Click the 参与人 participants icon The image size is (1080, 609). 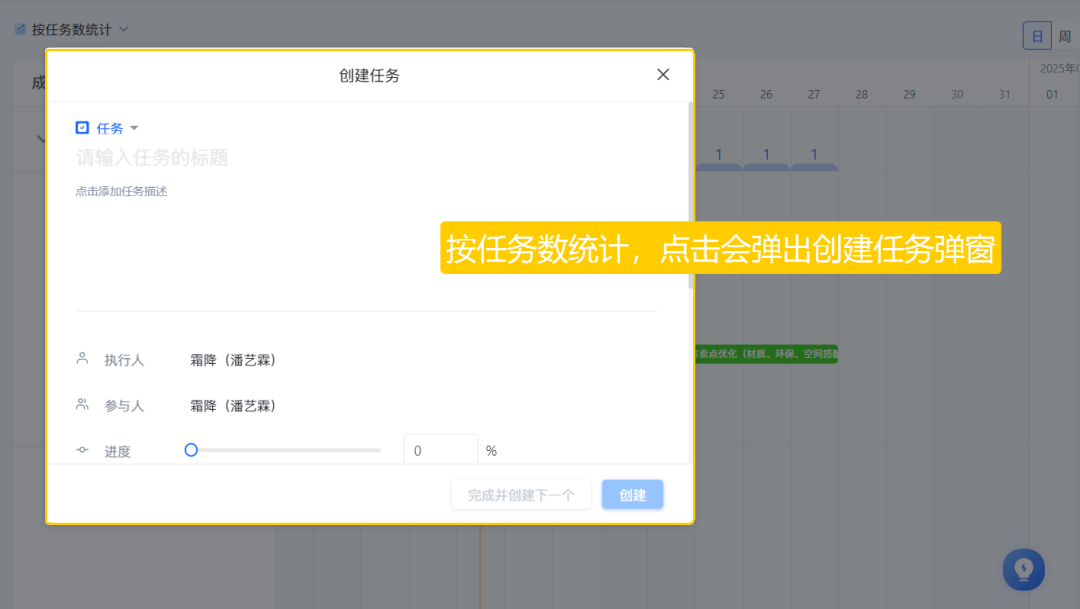[x=82, y=405]
